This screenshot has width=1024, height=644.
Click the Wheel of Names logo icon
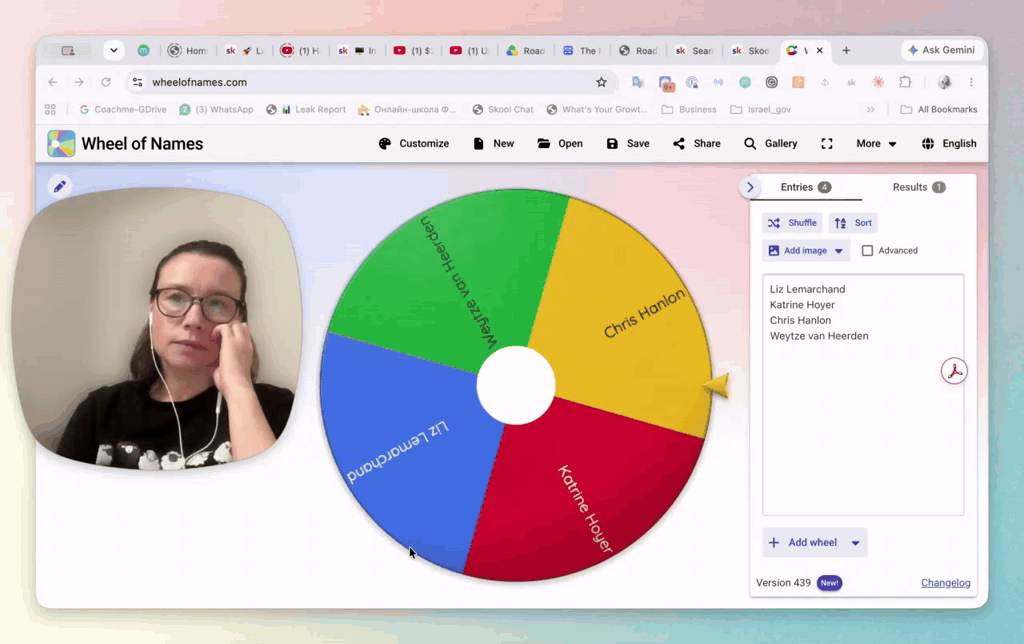[61, 144]
